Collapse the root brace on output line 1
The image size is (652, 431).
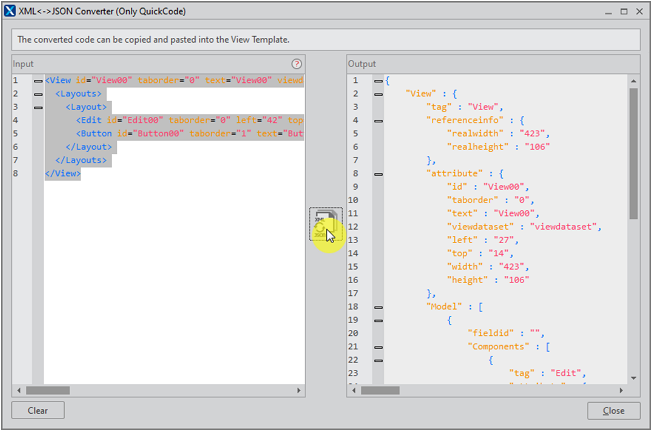pyautogui.click(x=378, y=81)
